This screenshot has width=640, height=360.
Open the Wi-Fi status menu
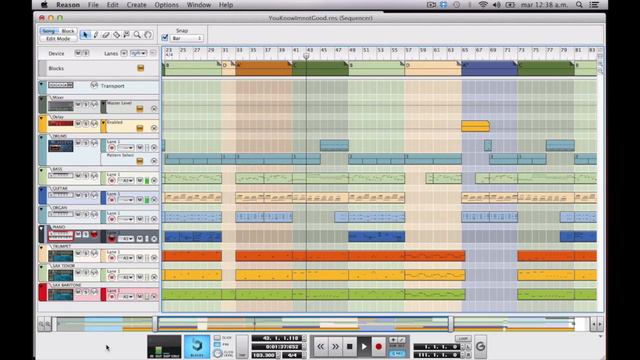click(x=483, y=5)
